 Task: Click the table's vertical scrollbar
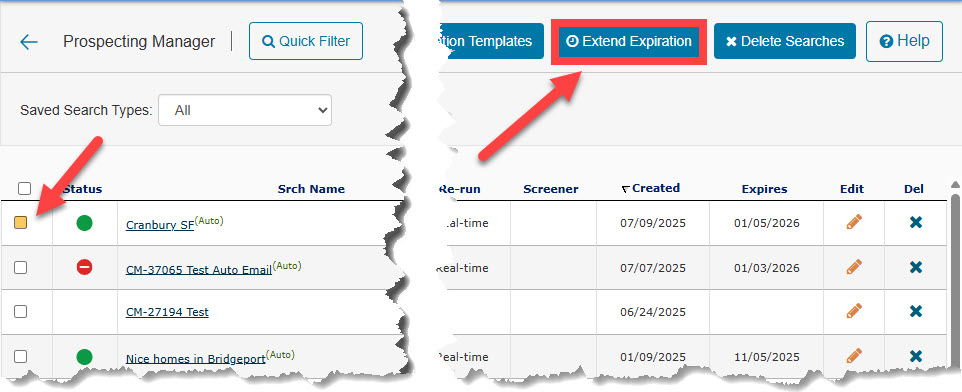(x=955, y=276)
